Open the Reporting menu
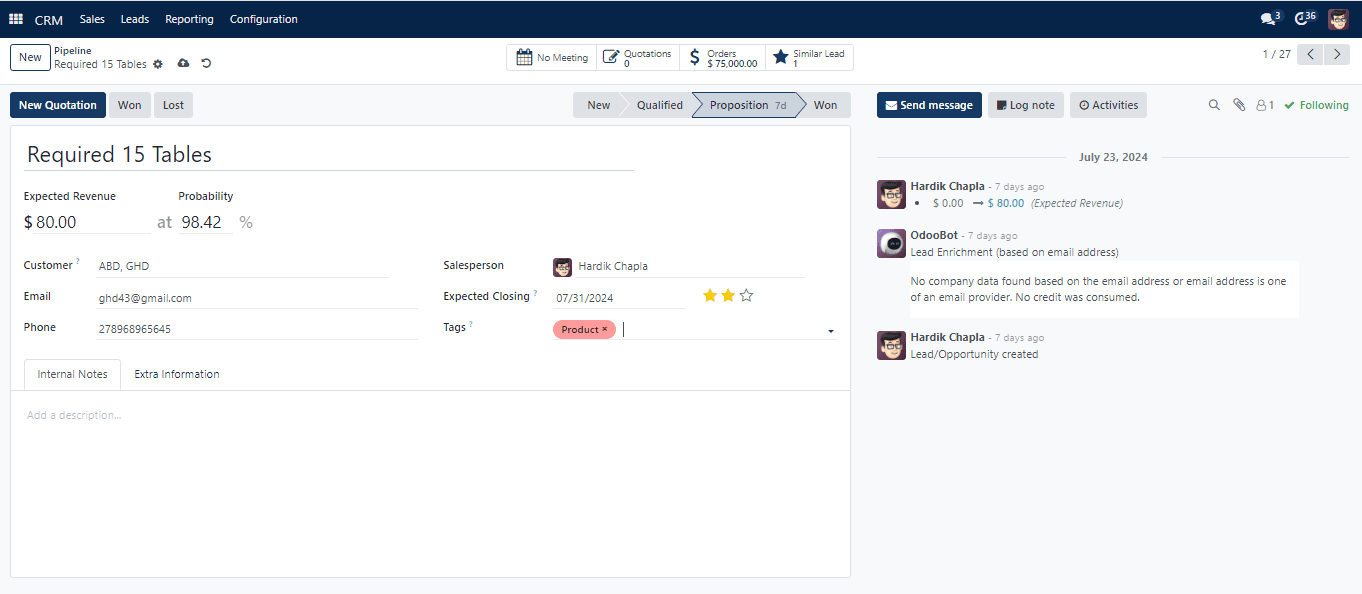1362x594 pixels. point(189,19)
